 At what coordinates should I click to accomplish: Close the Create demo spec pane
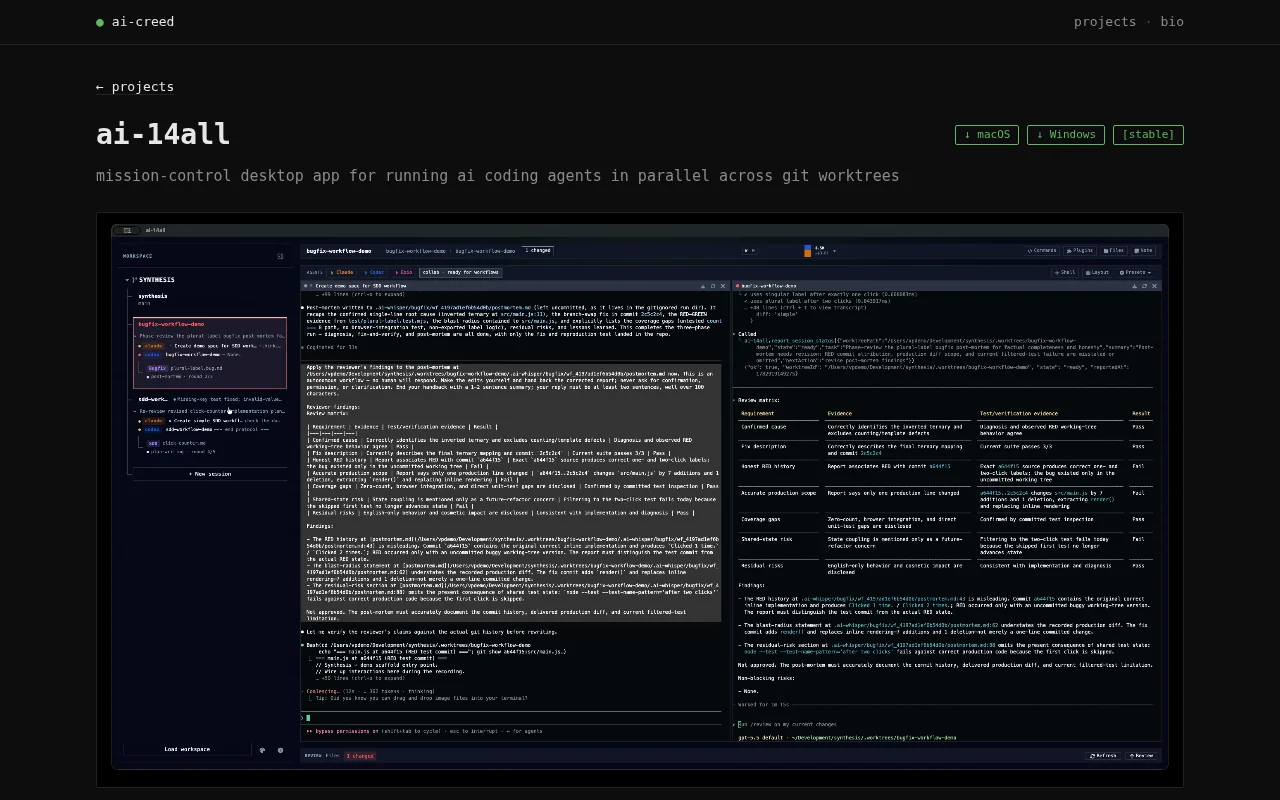723,286
